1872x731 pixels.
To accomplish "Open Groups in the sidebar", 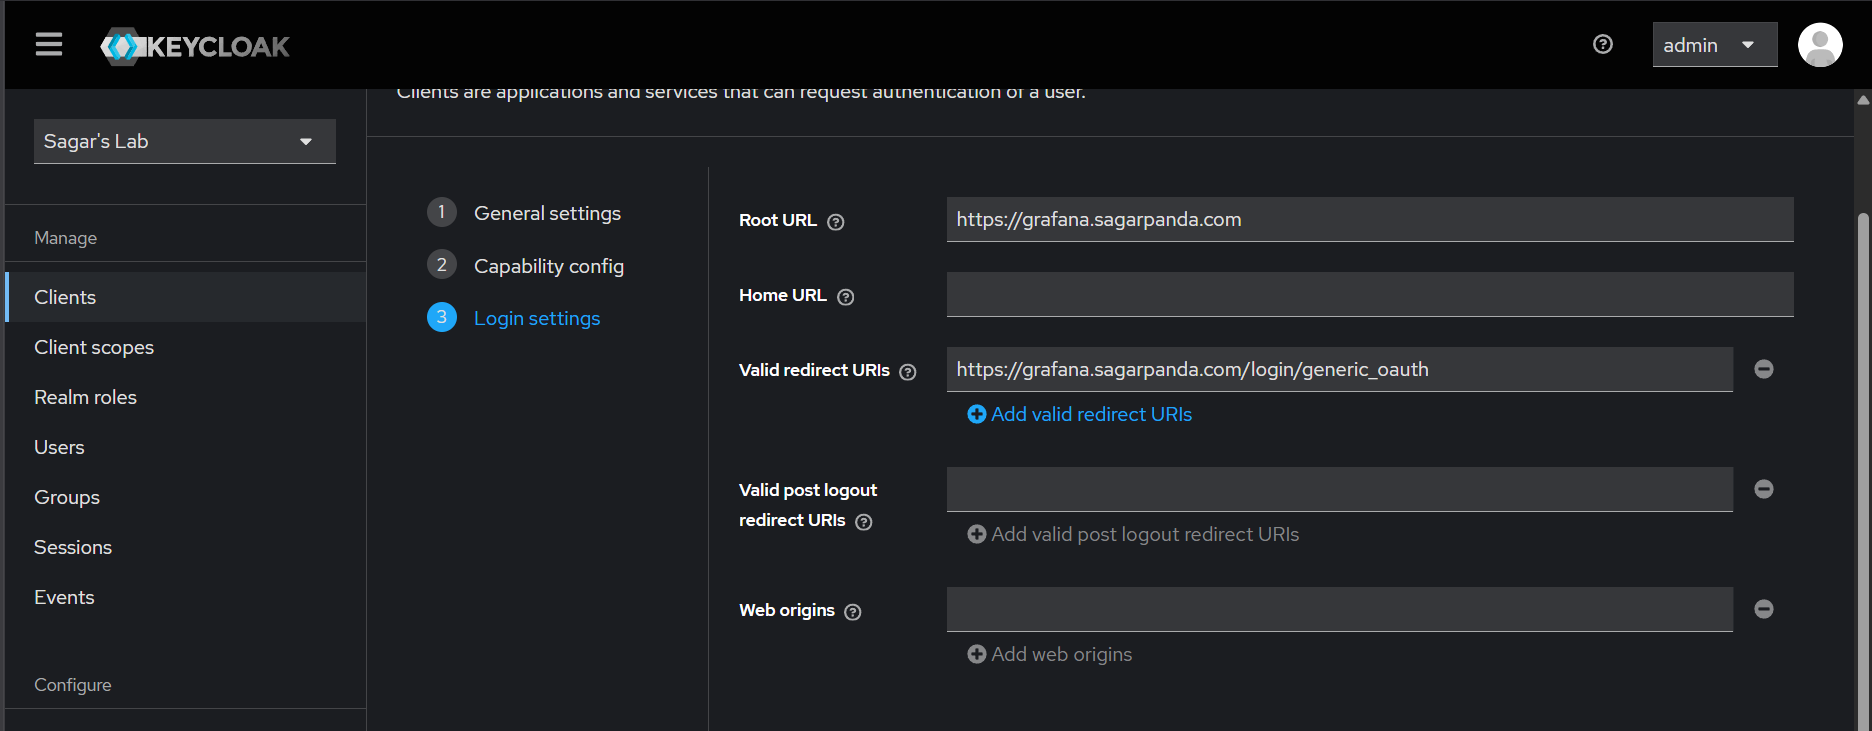I will [186, 497].
